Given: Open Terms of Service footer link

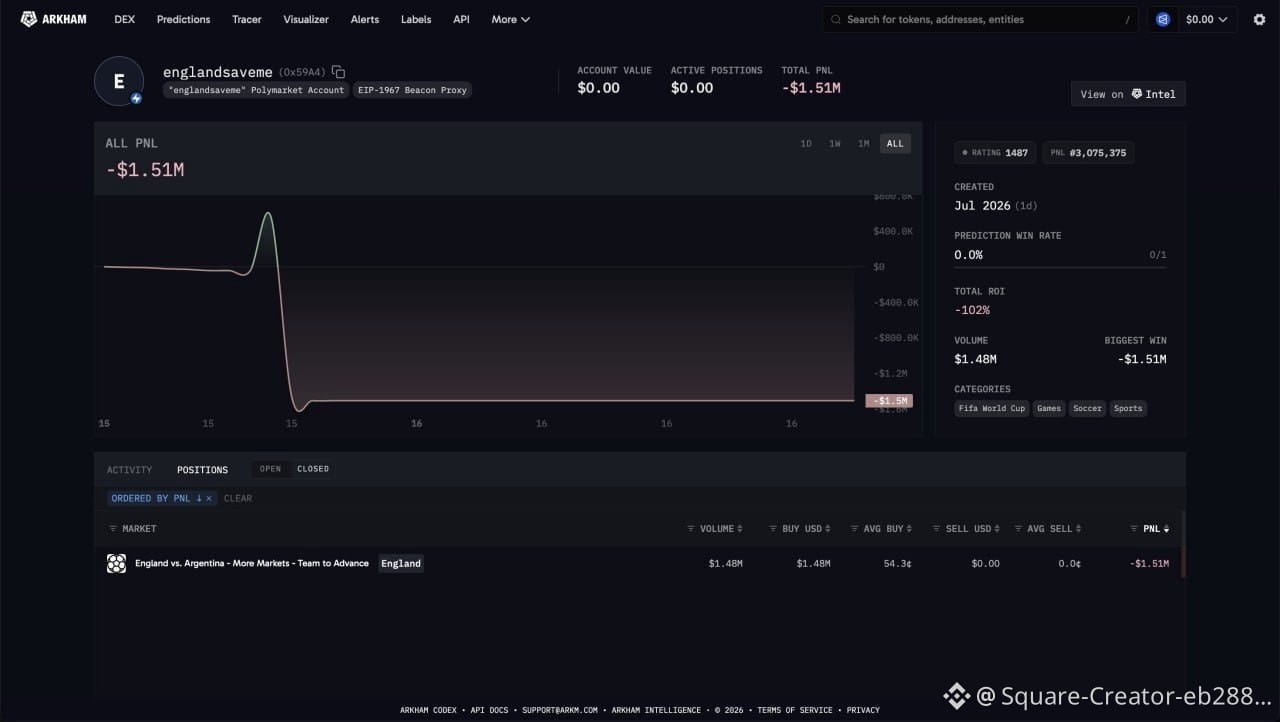Looking at the screenshot, I should [795, 710].
